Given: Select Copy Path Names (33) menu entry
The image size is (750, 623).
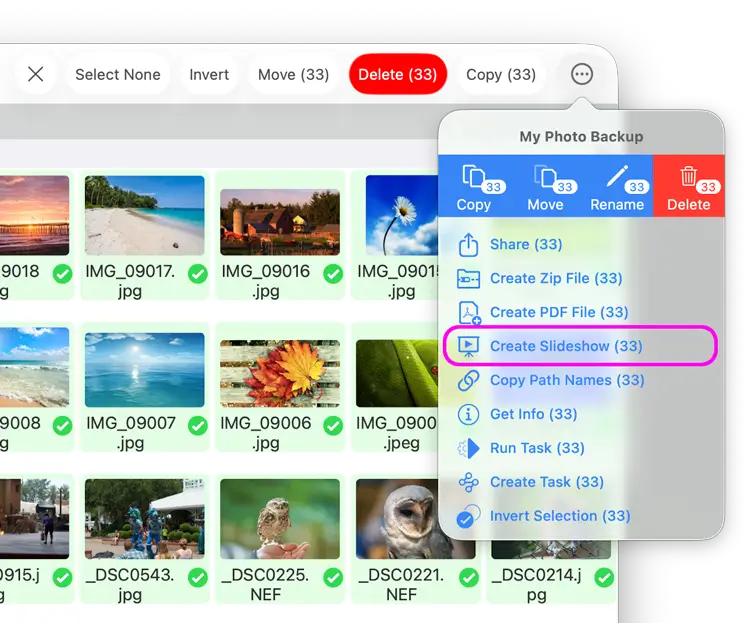Looking at the screenshot, I should tap(566, 380).
